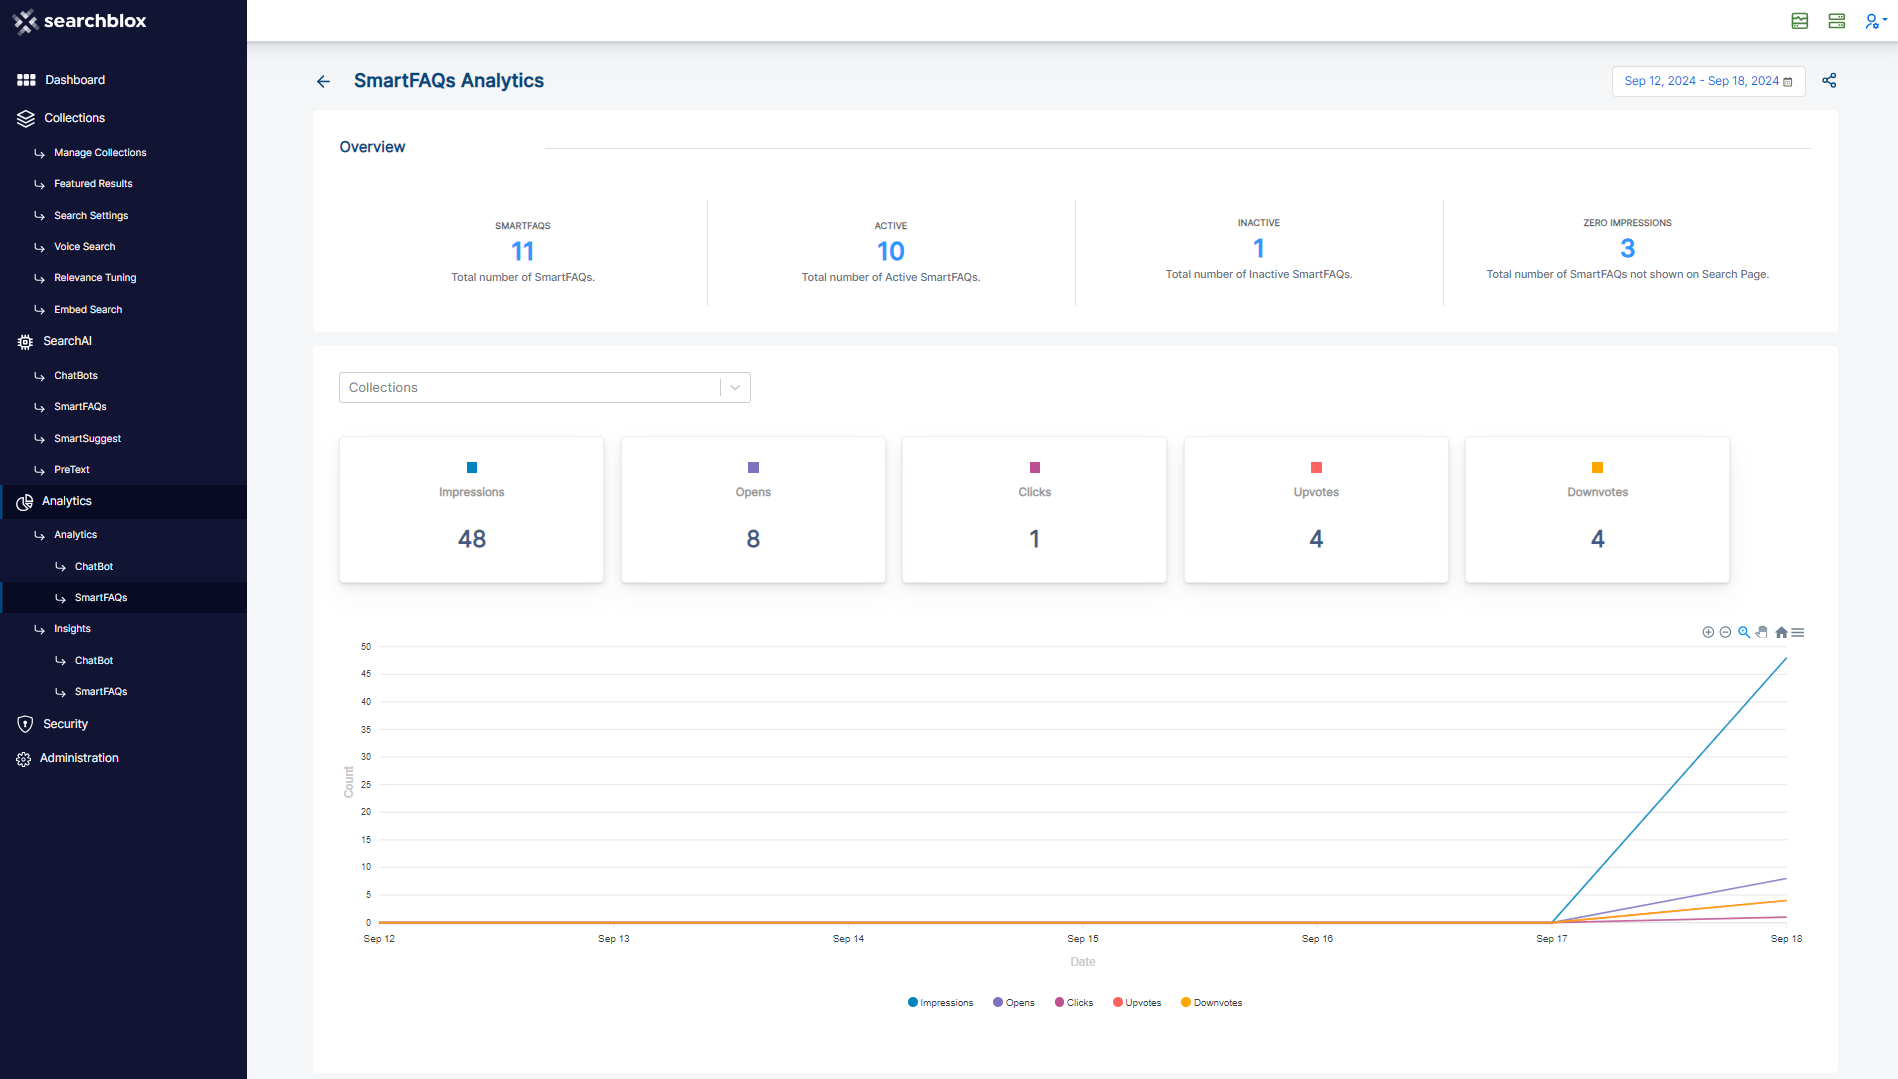Screen dimensions: 1898x1079
Task: Click the Inactive count value 1
Action: click(1259, 248)
